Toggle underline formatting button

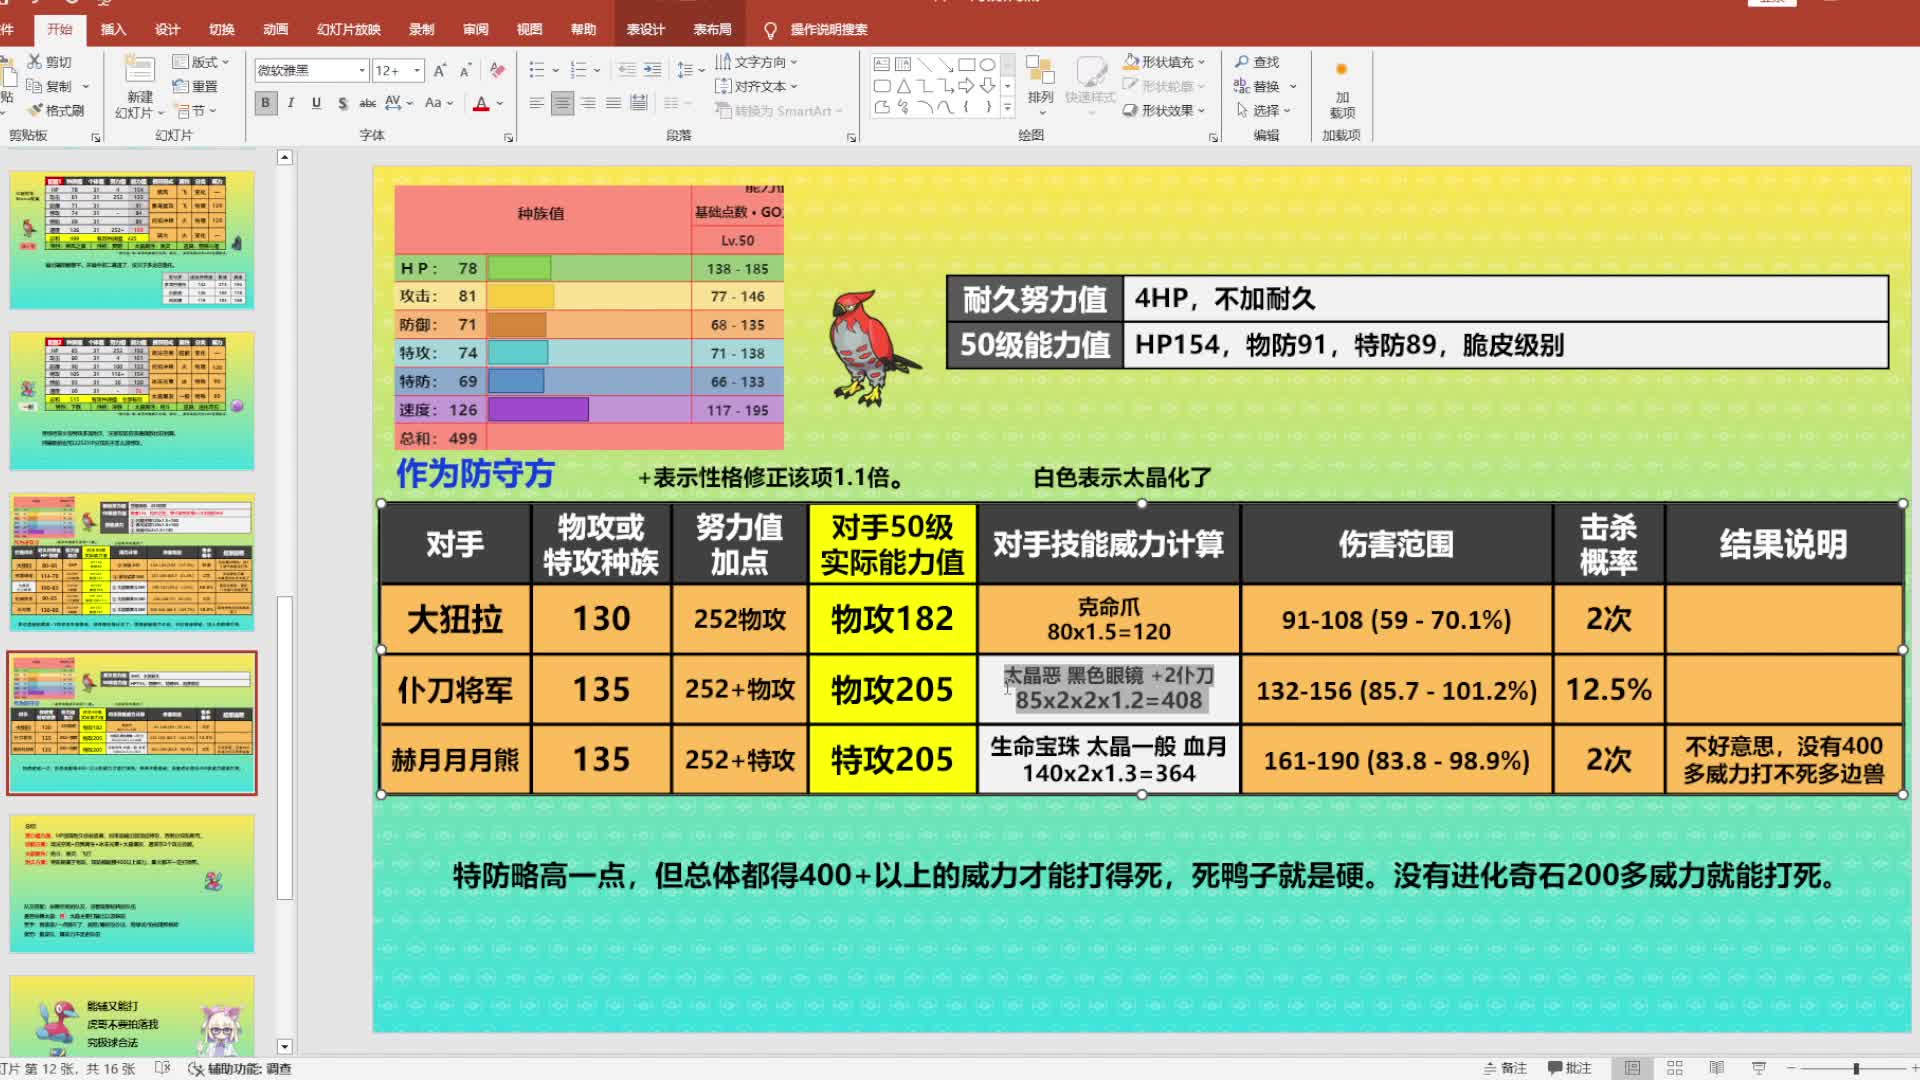(x=316, y=103)
